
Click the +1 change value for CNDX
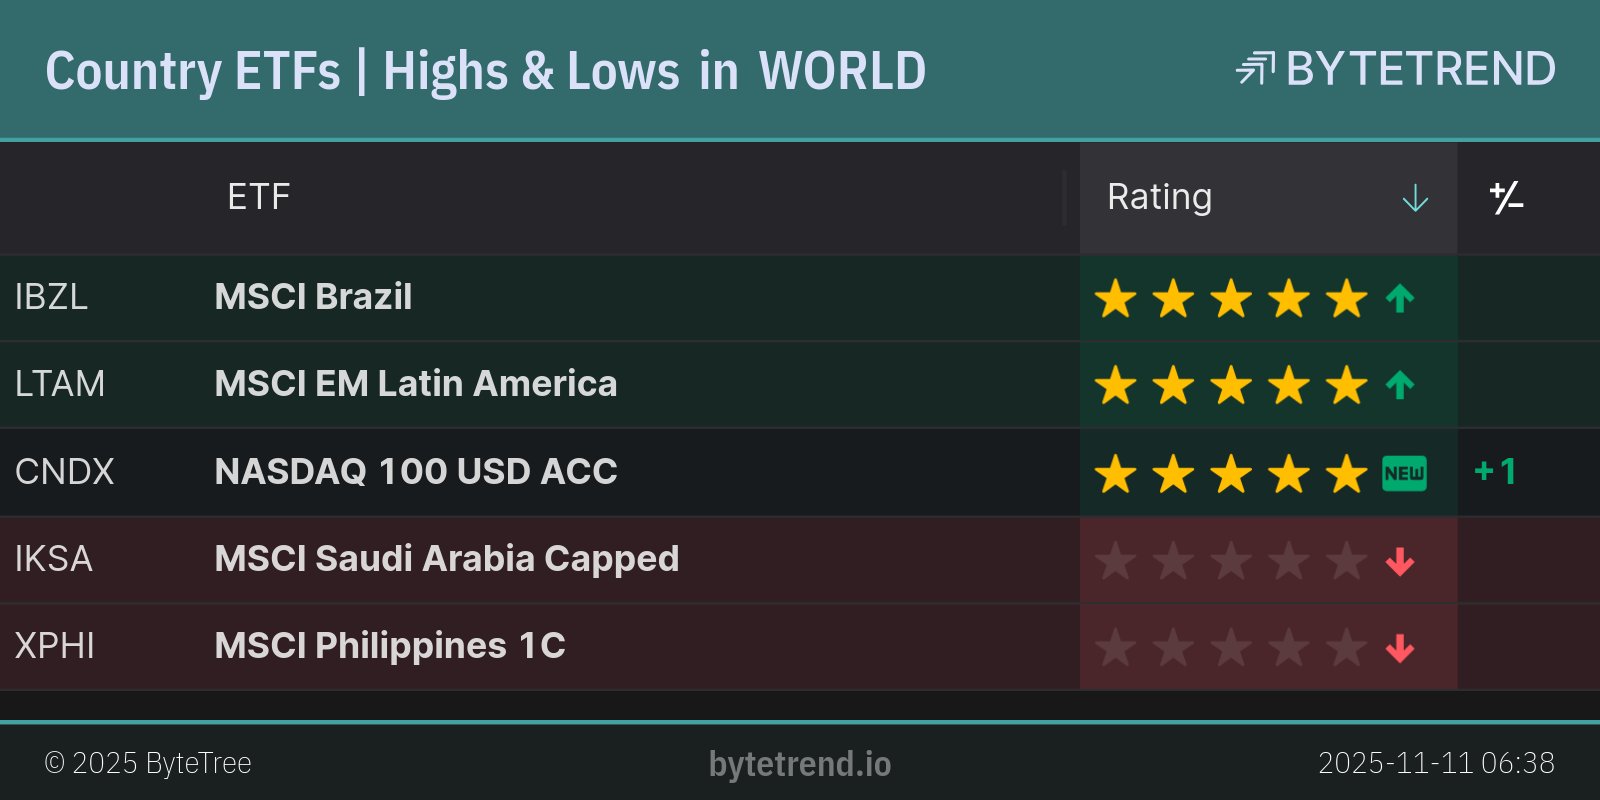(x=1496, y=471)
